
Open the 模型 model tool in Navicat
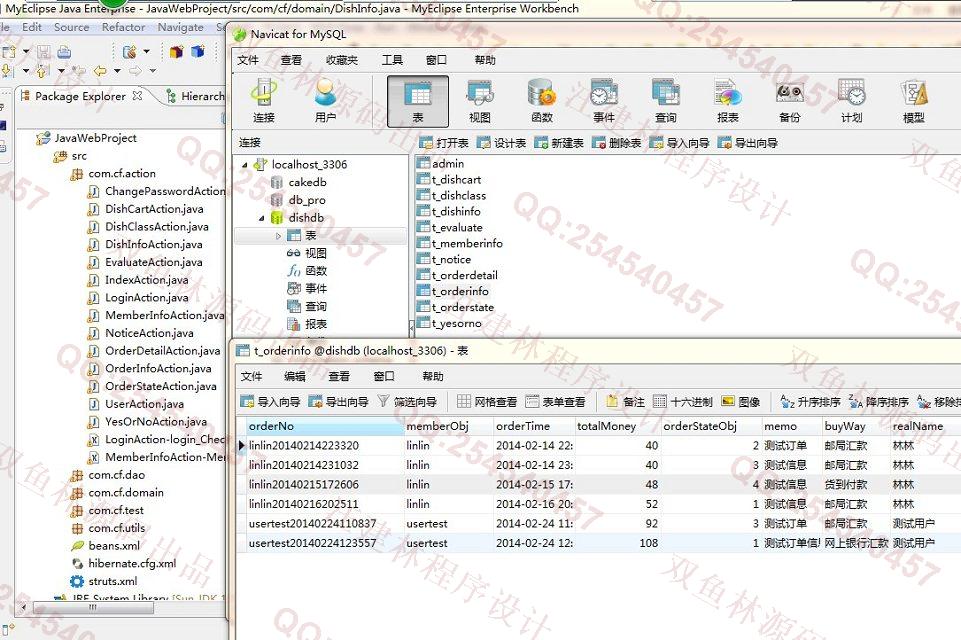(913, 101)
